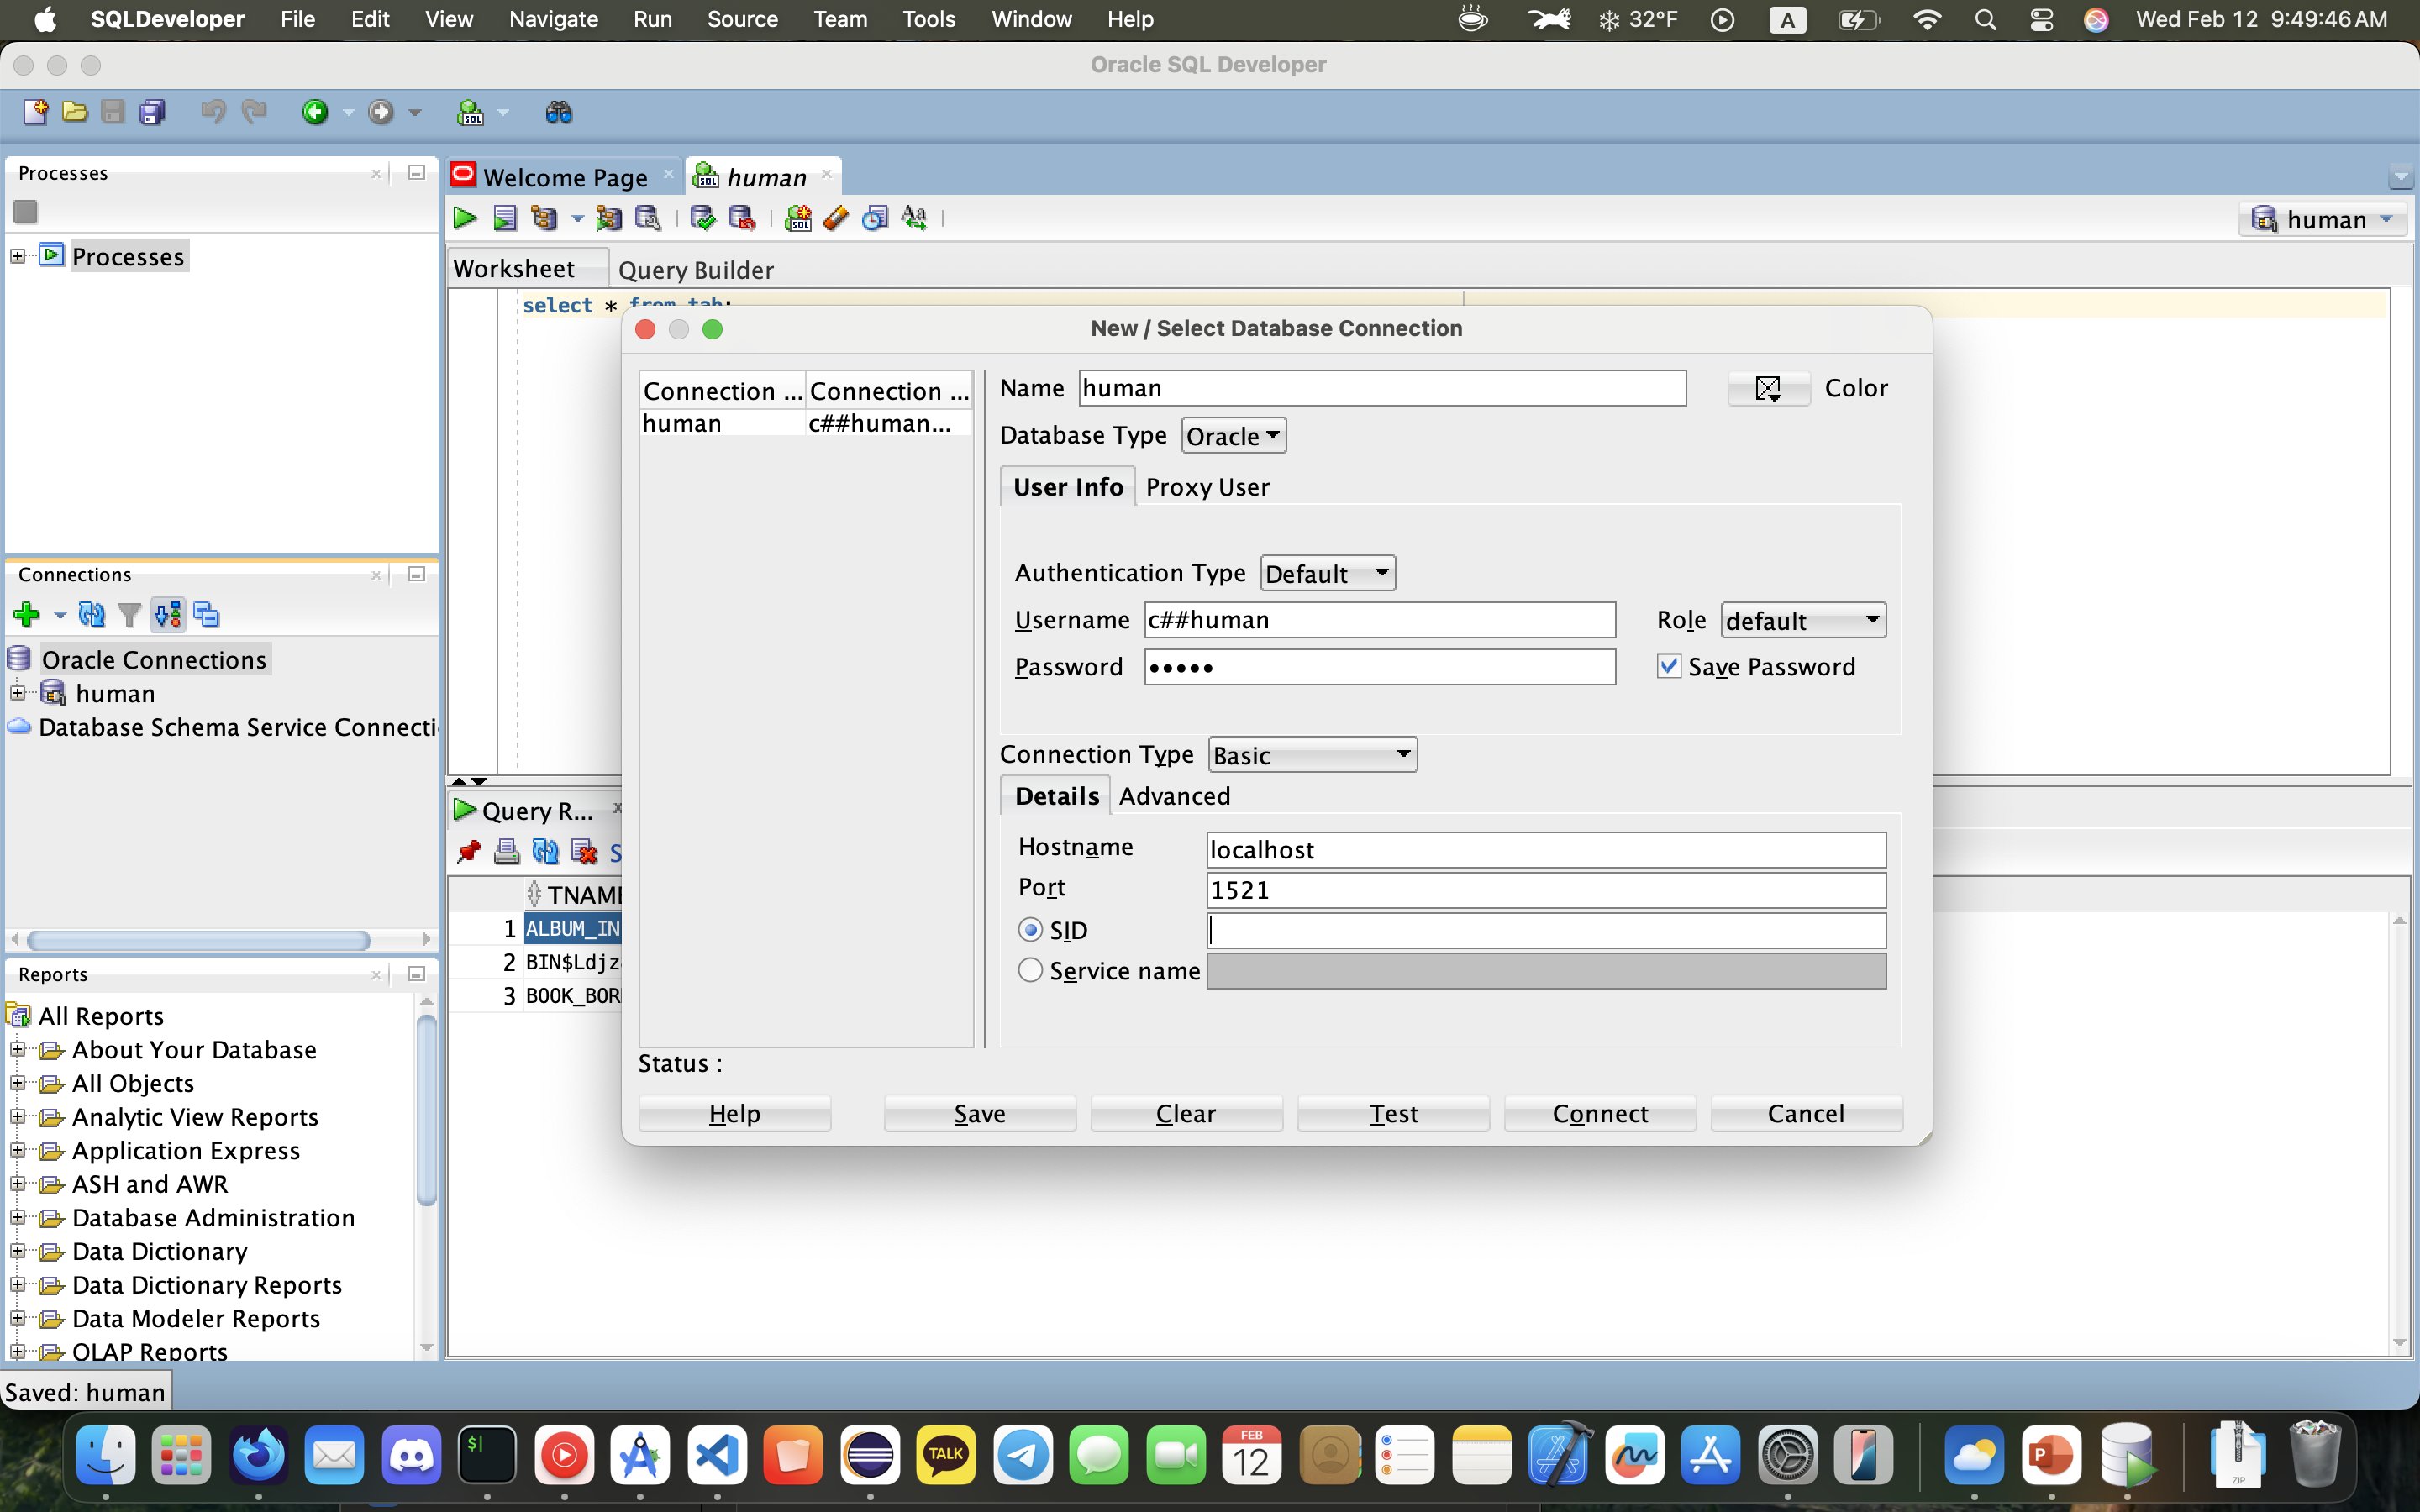The height and width of the screenshot is (1512, 2420).
Task: Click Refresh icon in Connections panel
Action: (x=91, y=614)
